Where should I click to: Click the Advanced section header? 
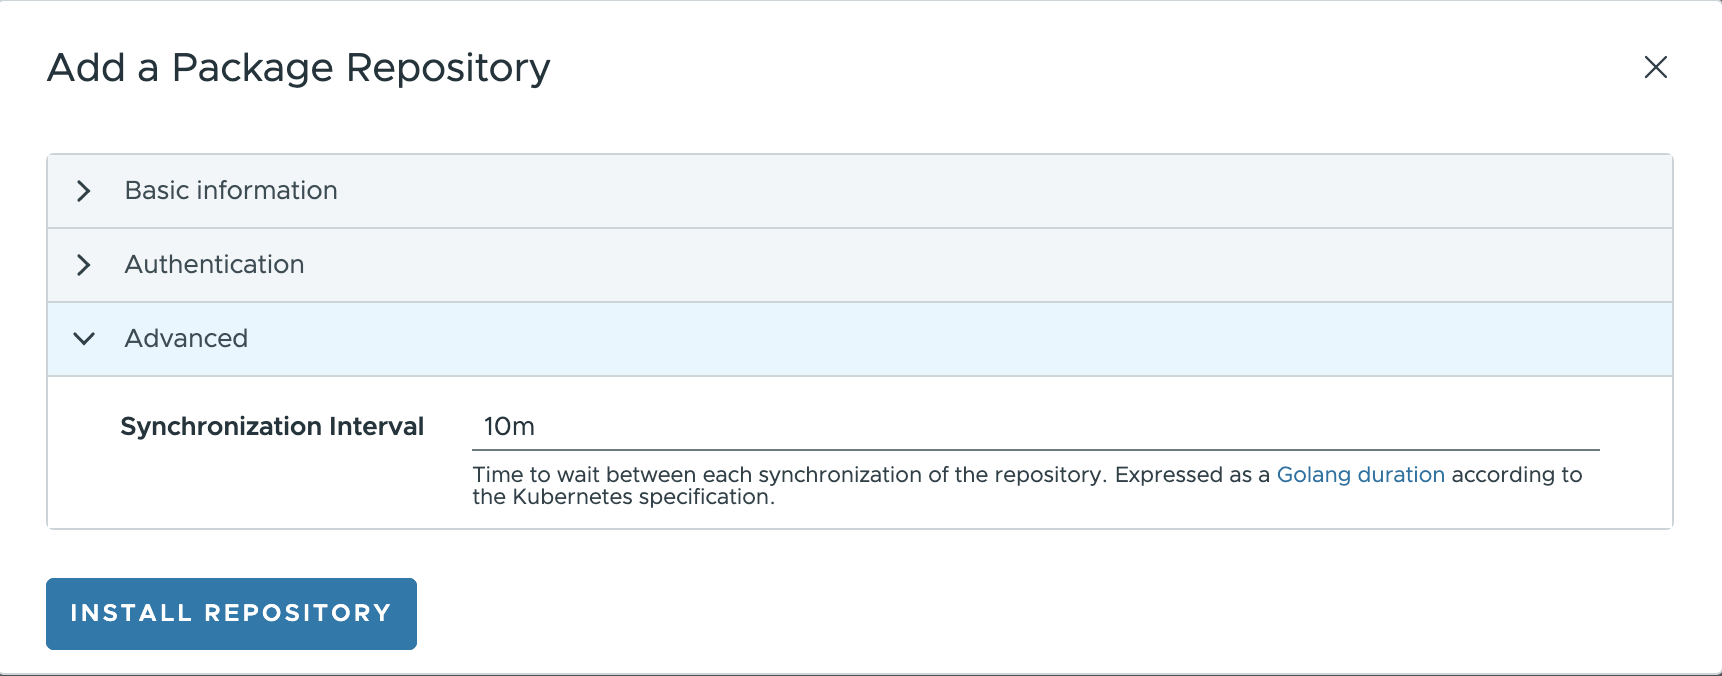(x=186, y=339)
